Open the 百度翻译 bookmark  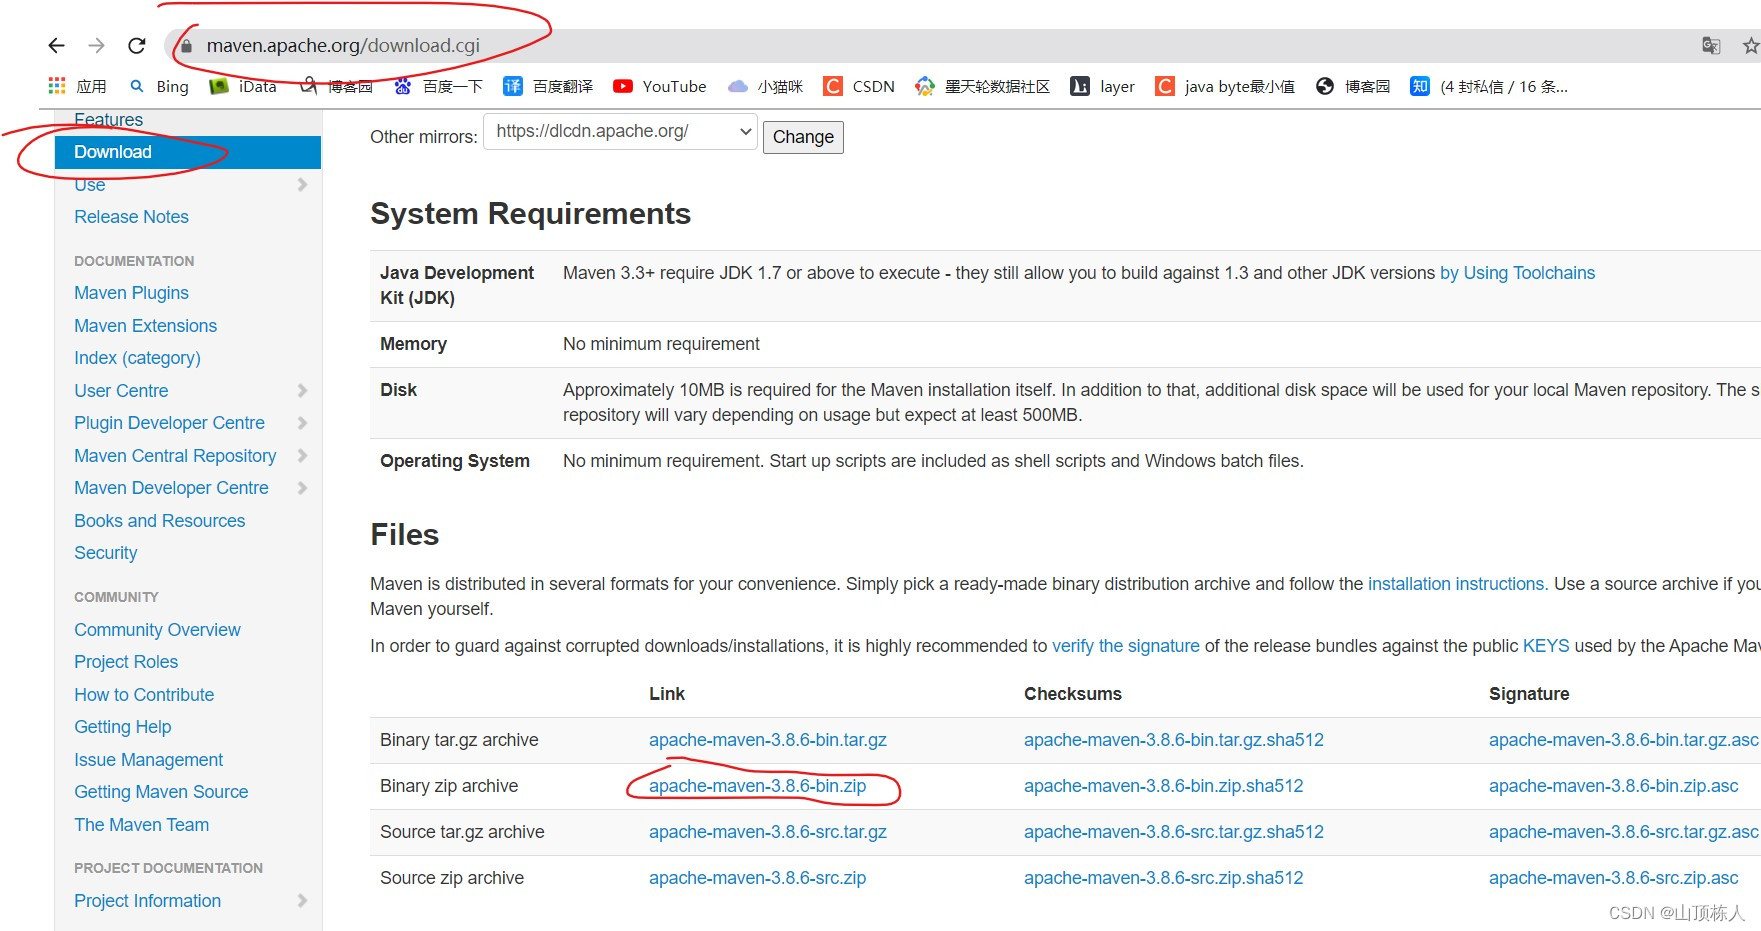pyautogui.click(x=548, y=86)
